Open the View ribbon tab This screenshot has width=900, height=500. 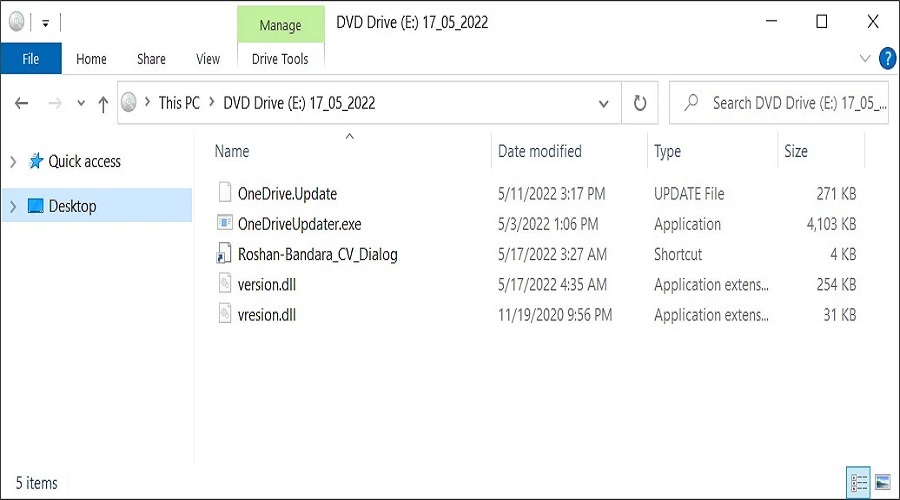[208, 59]
